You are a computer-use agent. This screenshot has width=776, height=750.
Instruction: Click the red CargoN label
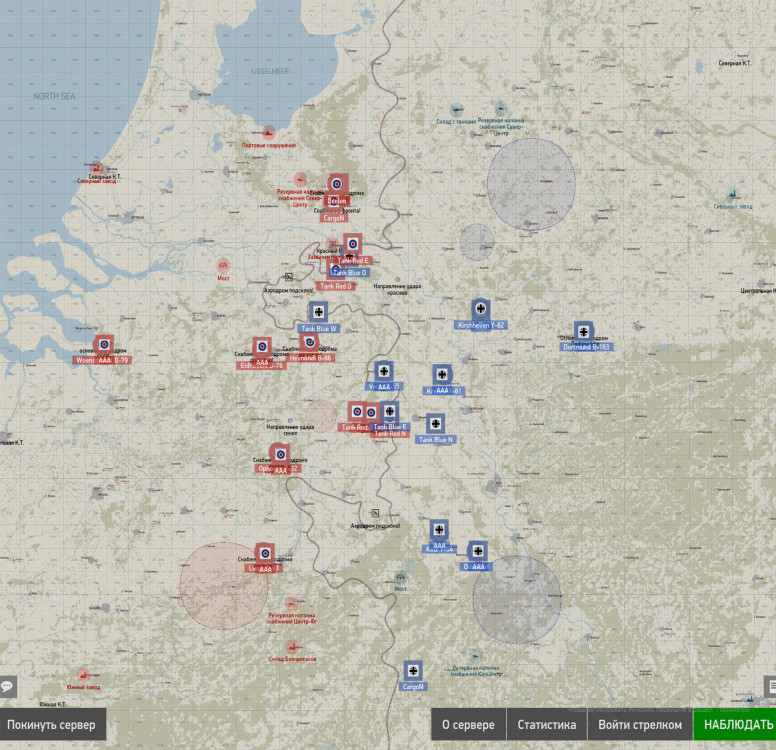(334, 218)
